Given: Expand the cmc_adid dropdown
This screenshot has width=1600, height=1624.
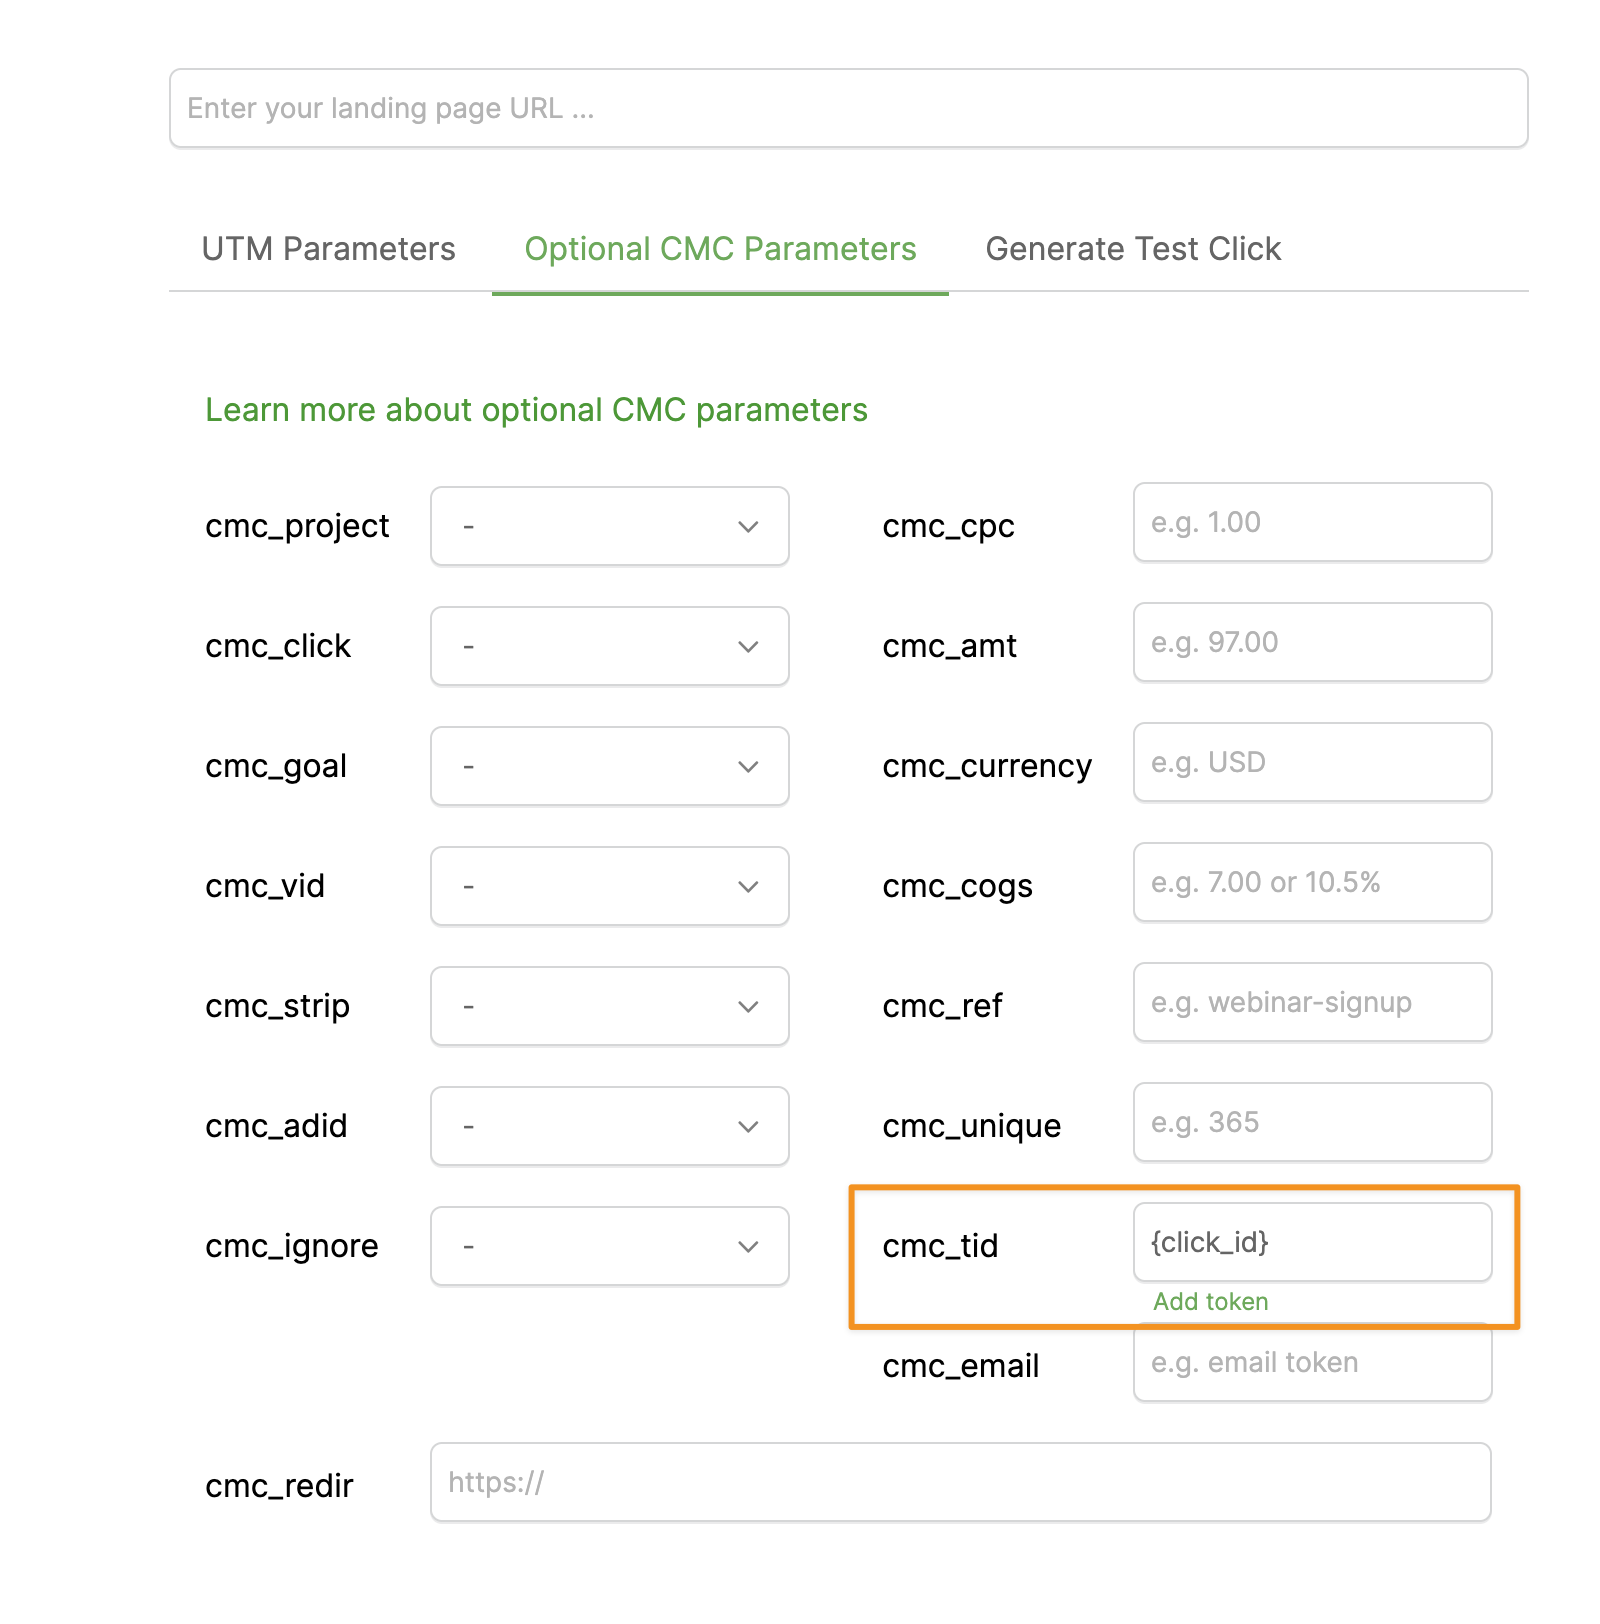Looking at the screenshot, I should pos(609,1126).
